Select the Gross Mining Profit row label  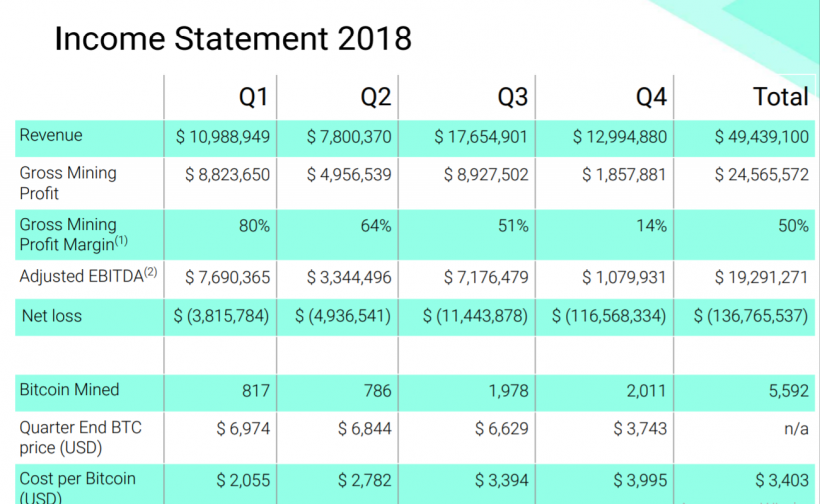(x=68, y=182)
